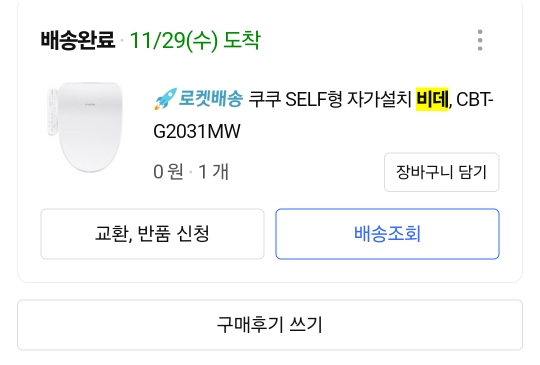Add the item via 장바구니 담기
Screen dimensions: 540x365
pyautogui.click(x=442, y=172)
